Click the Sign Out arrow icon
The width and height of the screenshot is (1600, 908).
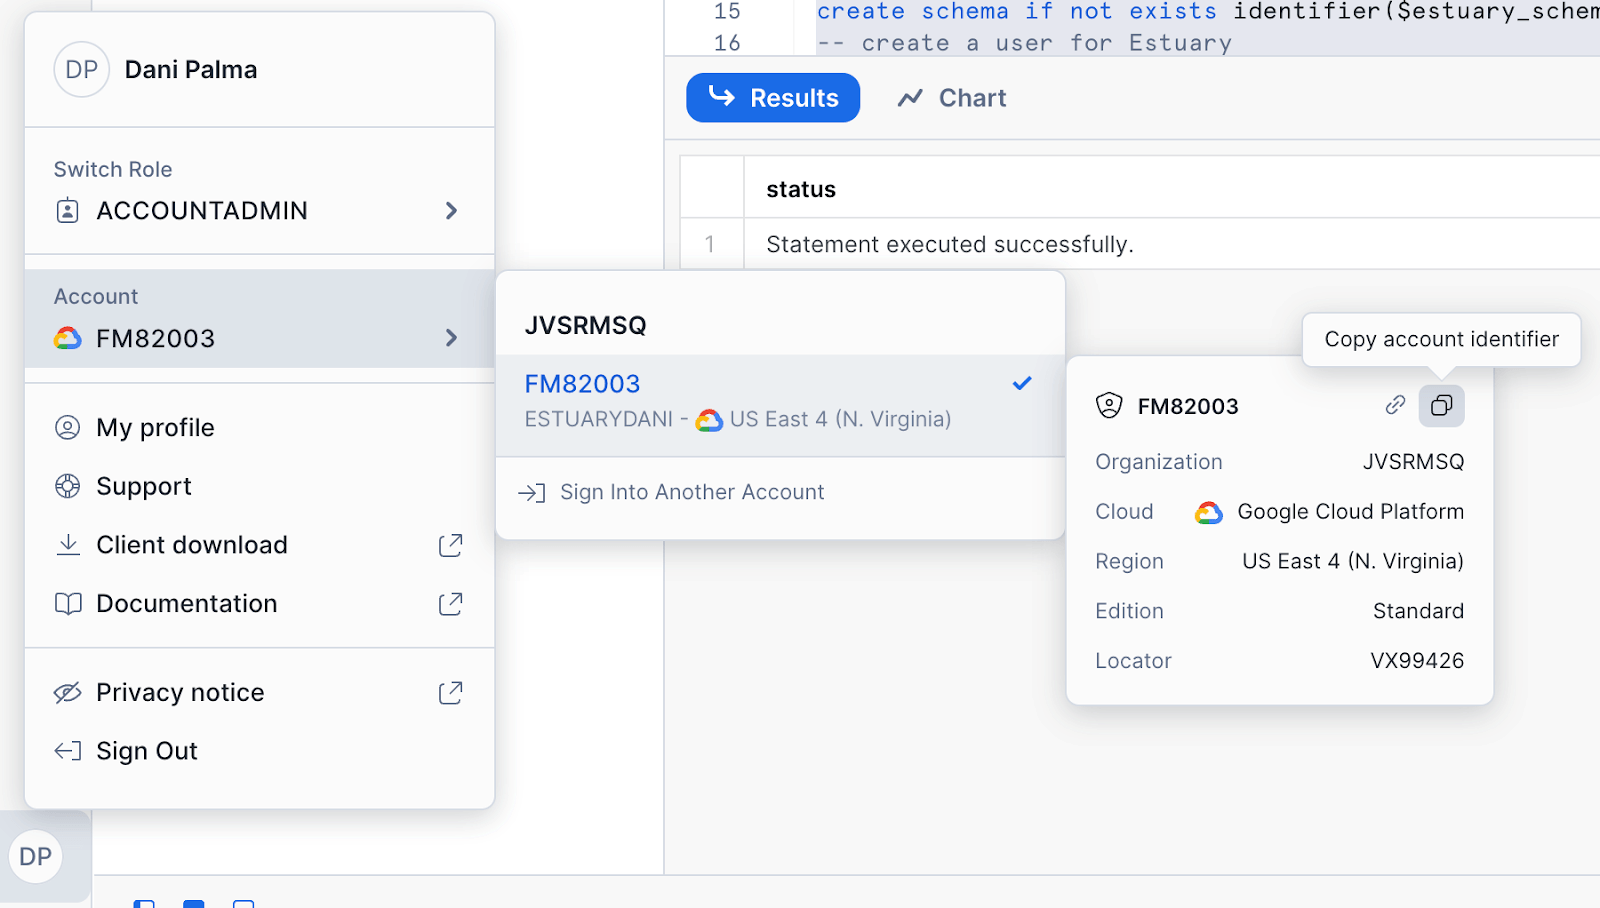(68, 751)
